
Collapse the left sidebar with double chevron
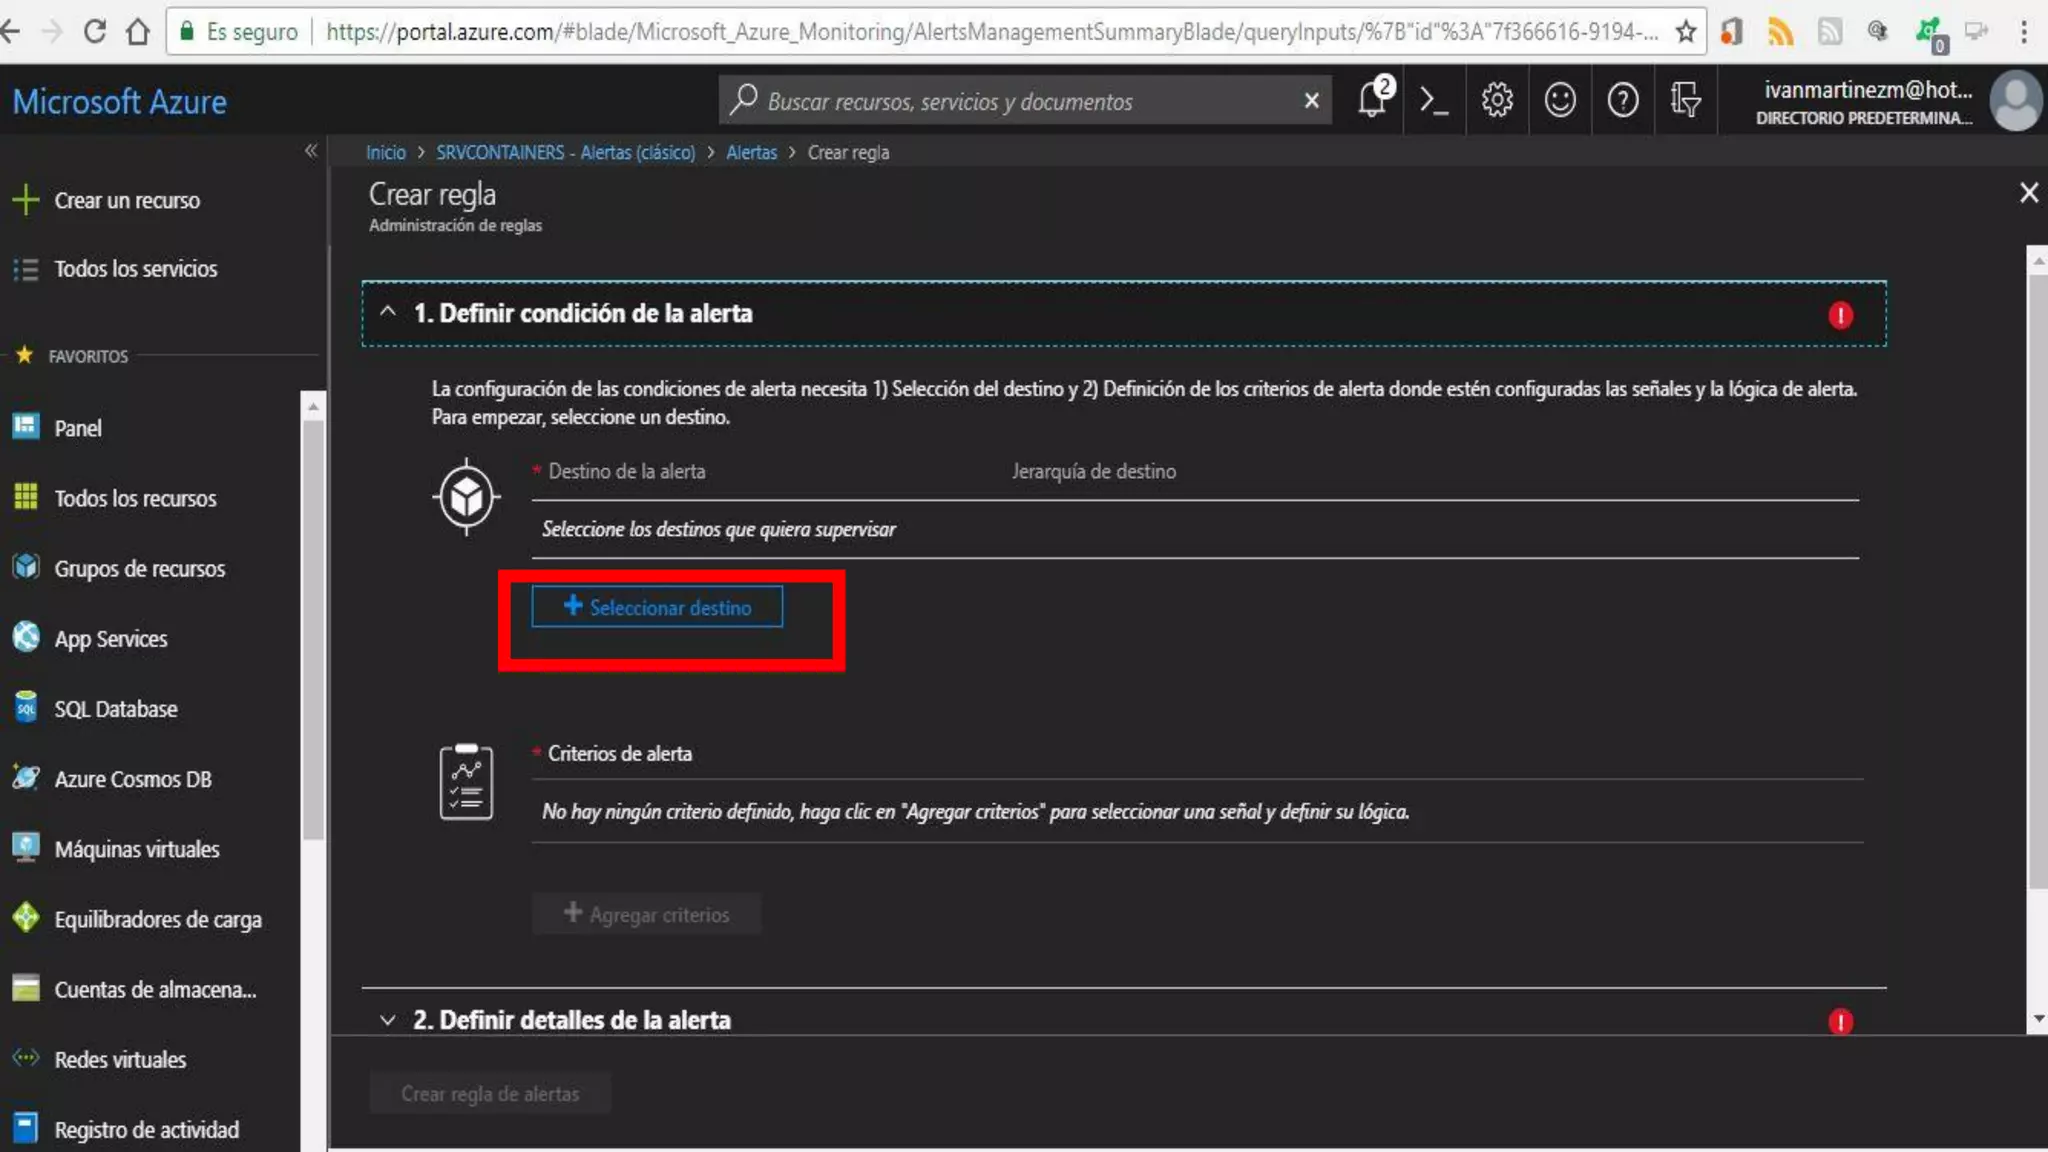coord(311,151)
